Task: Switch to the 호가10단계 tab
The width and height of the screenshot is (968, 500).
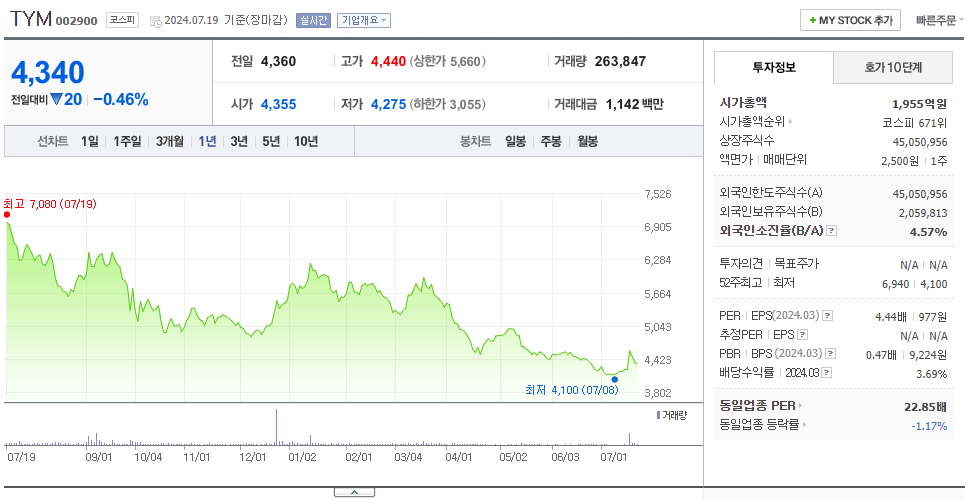Action: click(893, 68)
